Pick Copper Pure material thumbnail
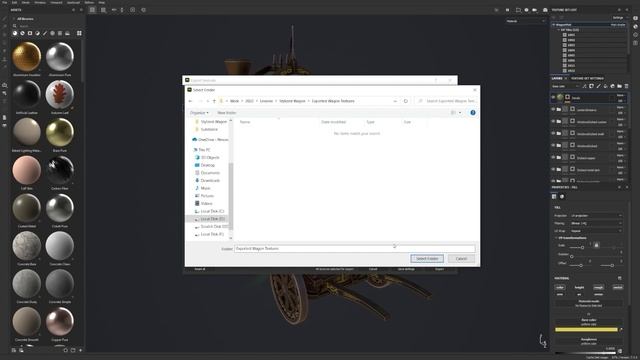Image resolution: width=640 pixels, height=360 pixels. point(60,322)
